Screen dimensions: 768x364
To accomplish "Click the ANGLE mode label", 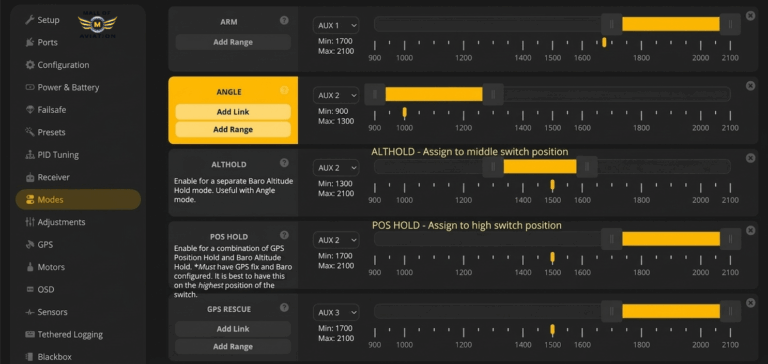I will coord(229,92).
